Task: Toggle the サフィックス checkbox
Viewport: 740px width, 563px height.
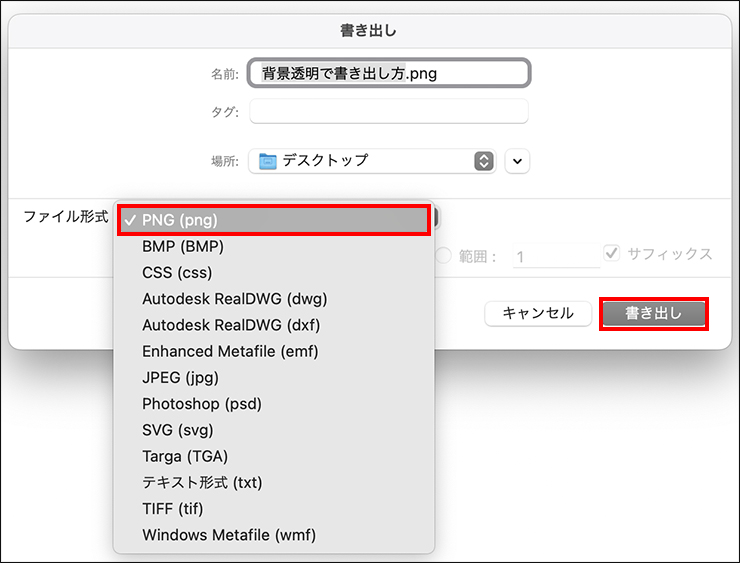Action: point(612,253)
